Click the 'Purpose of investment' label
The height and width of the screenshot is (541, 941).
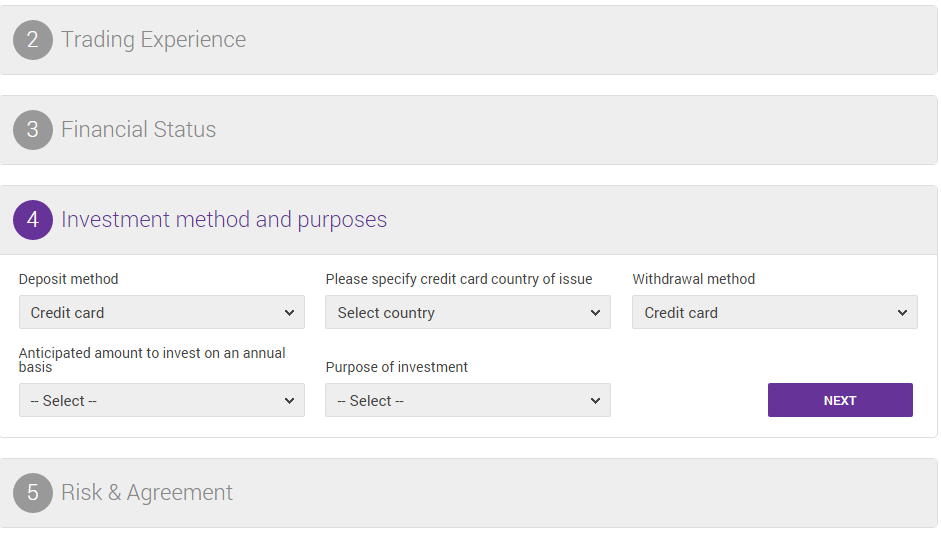coord(397,367)
